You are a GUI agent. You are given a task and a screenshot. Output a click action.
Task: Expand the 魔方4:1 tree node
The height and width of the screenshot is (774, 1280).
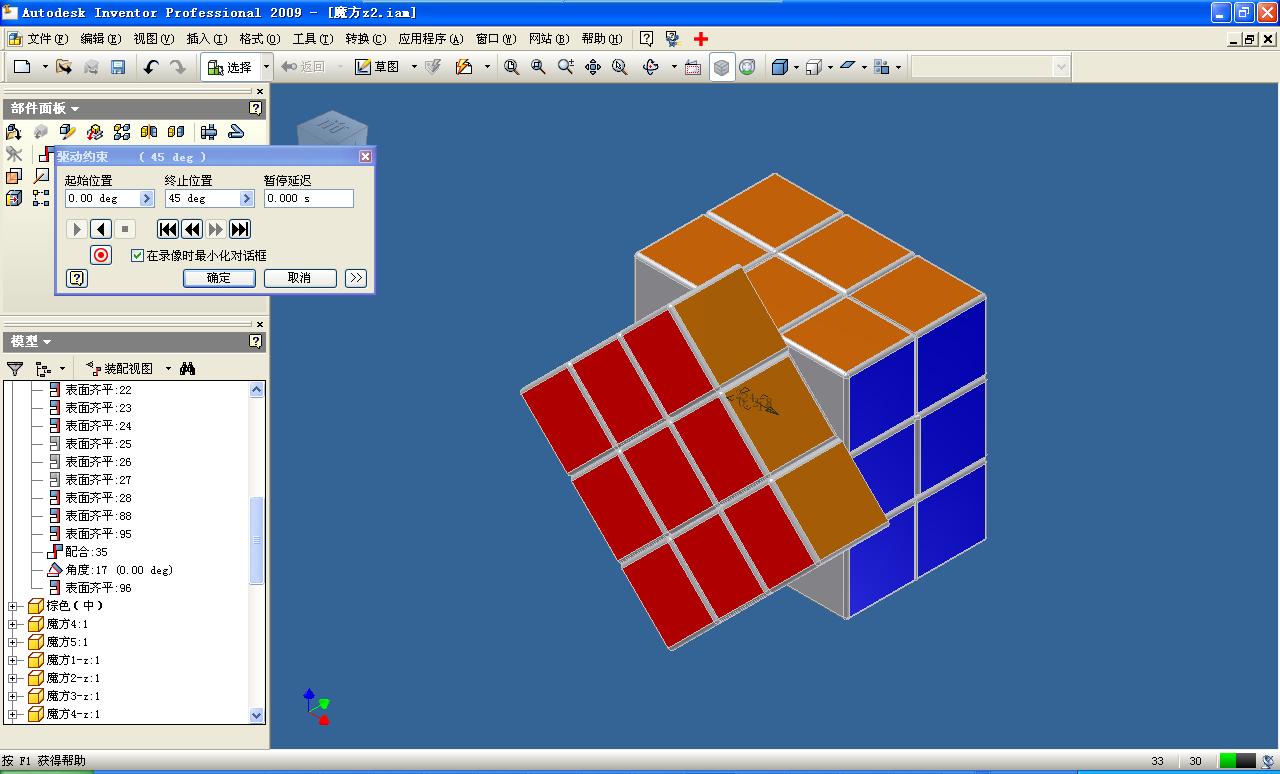click(13, 624)
